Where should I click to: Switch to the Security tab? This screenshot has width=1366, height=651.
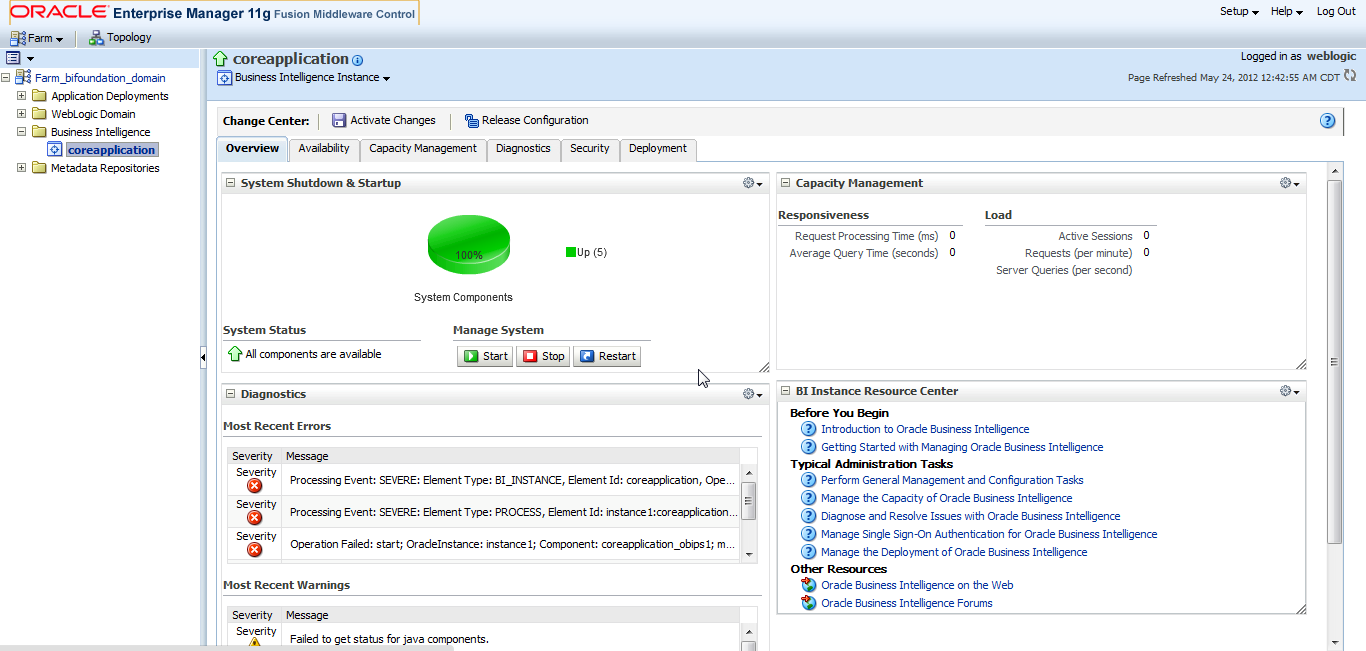pyautogui.click(x=590, y=149)
